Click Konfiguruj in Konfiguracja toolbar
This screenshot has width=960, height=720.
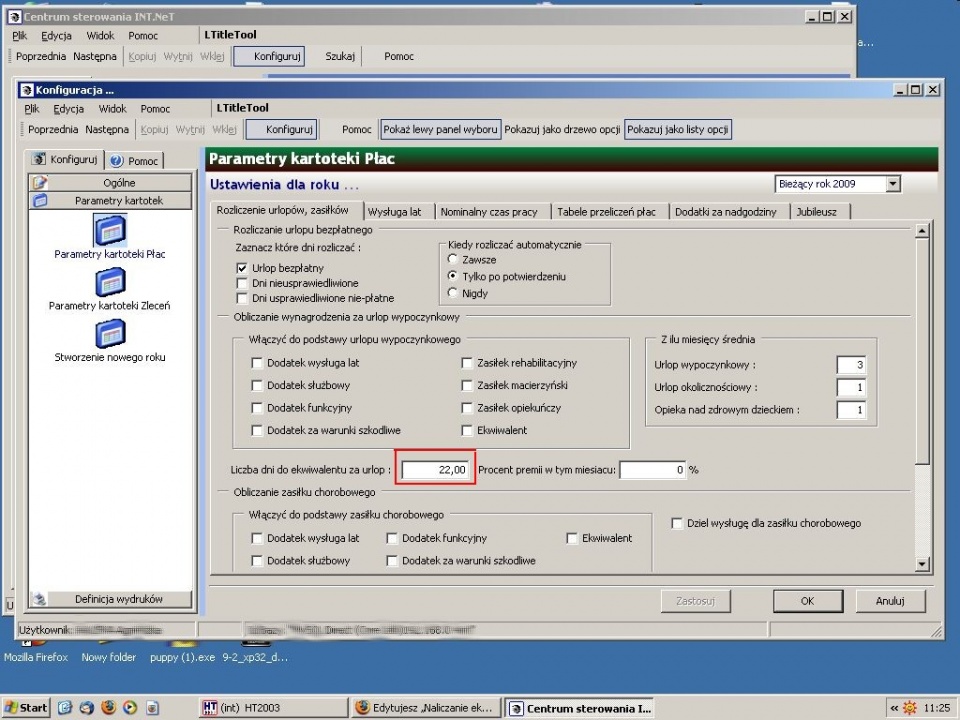pos(282,129)
